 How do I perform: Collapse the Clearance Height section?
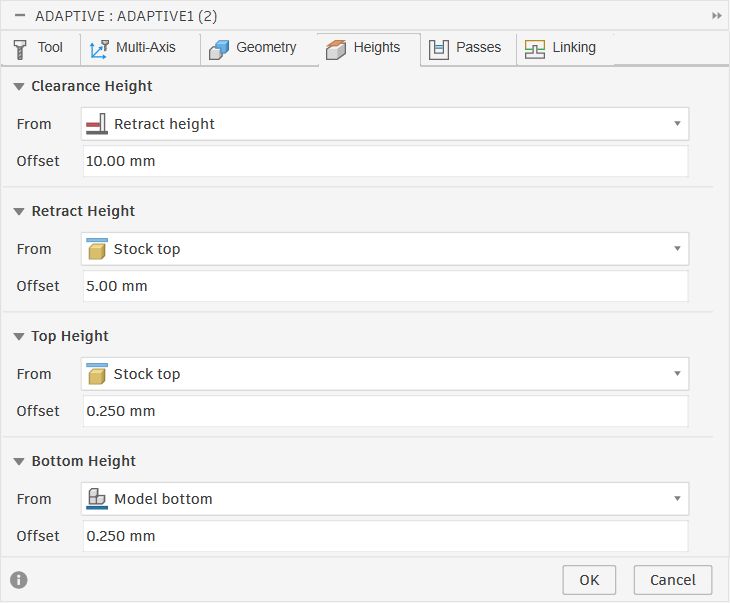pos(19,87)
